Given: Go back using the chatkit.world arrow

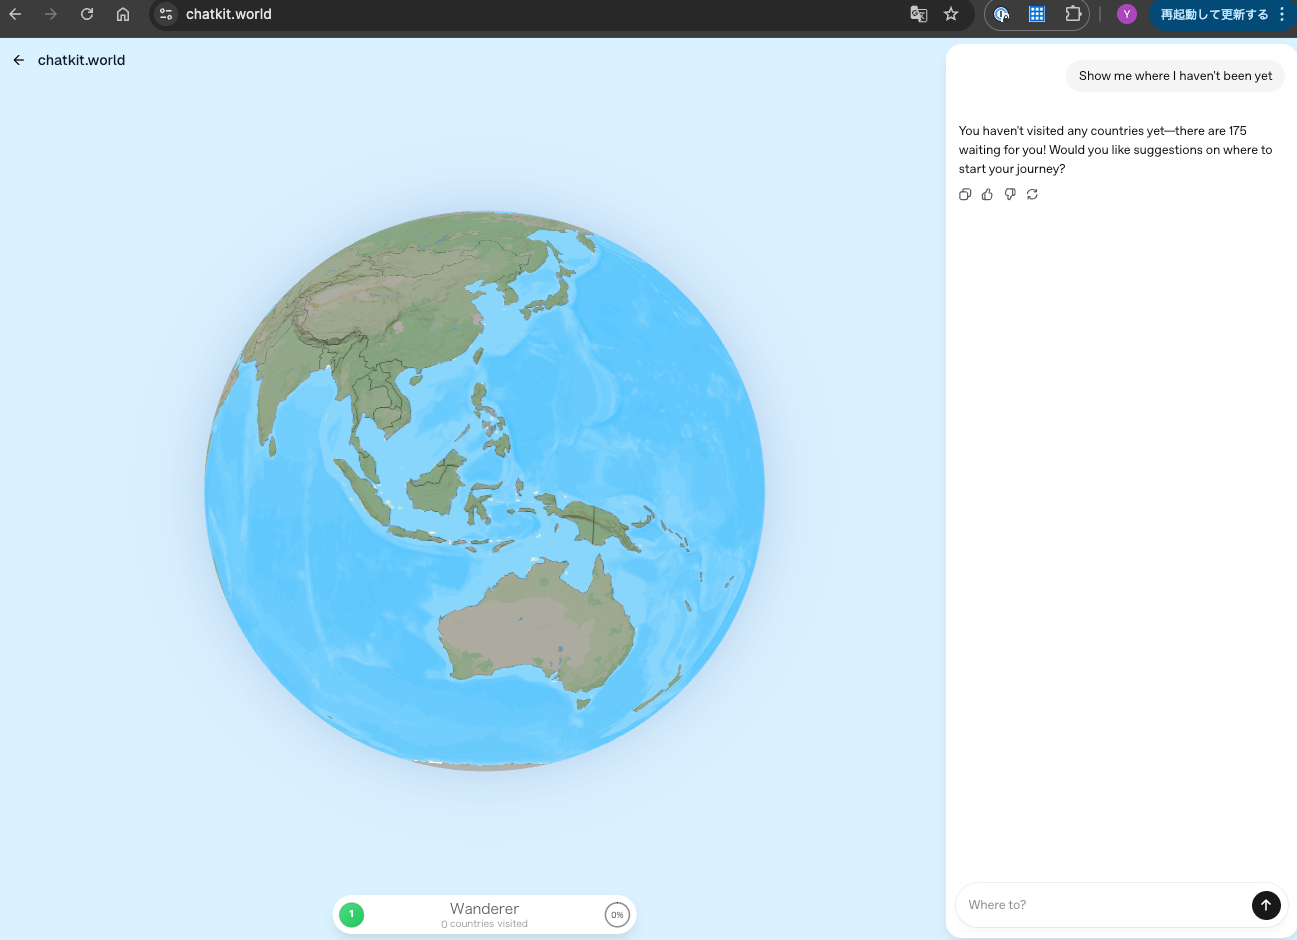Looking at the screenshot, I should 19,60.
